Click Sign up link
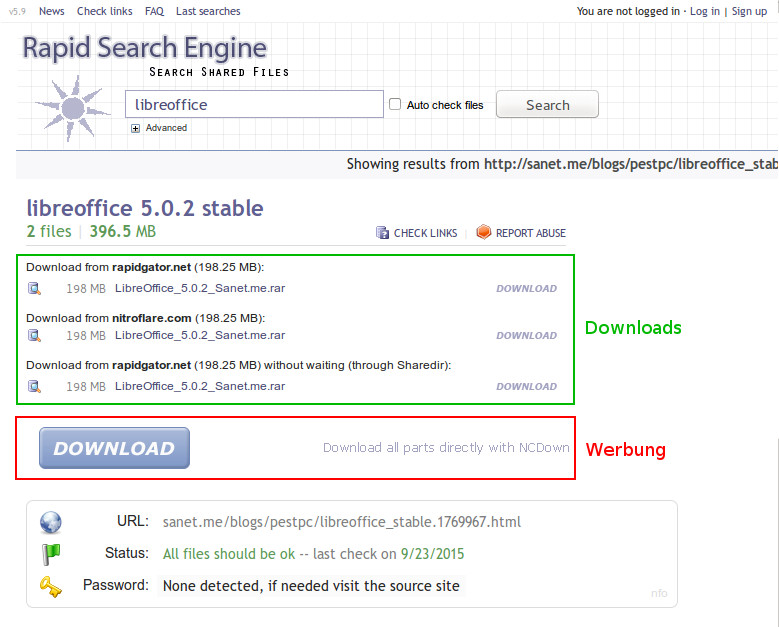Viewport: 779px width, 627px height. [x=749, y=11]
